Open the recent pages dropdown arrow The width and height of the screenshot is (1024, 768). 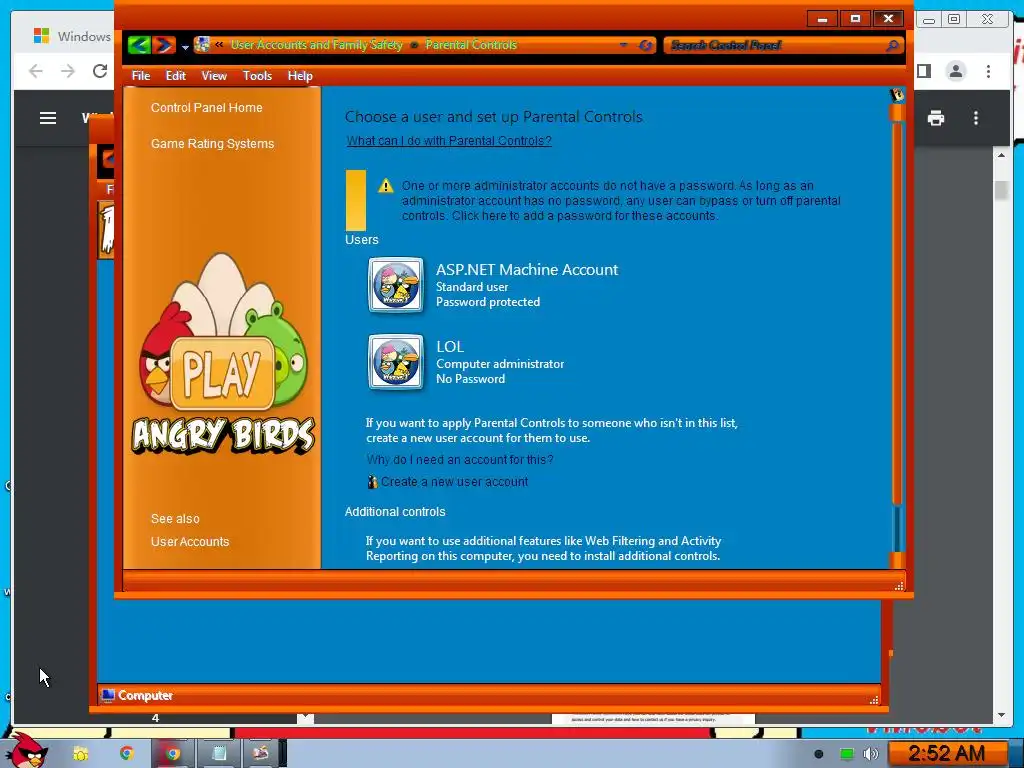185,46
